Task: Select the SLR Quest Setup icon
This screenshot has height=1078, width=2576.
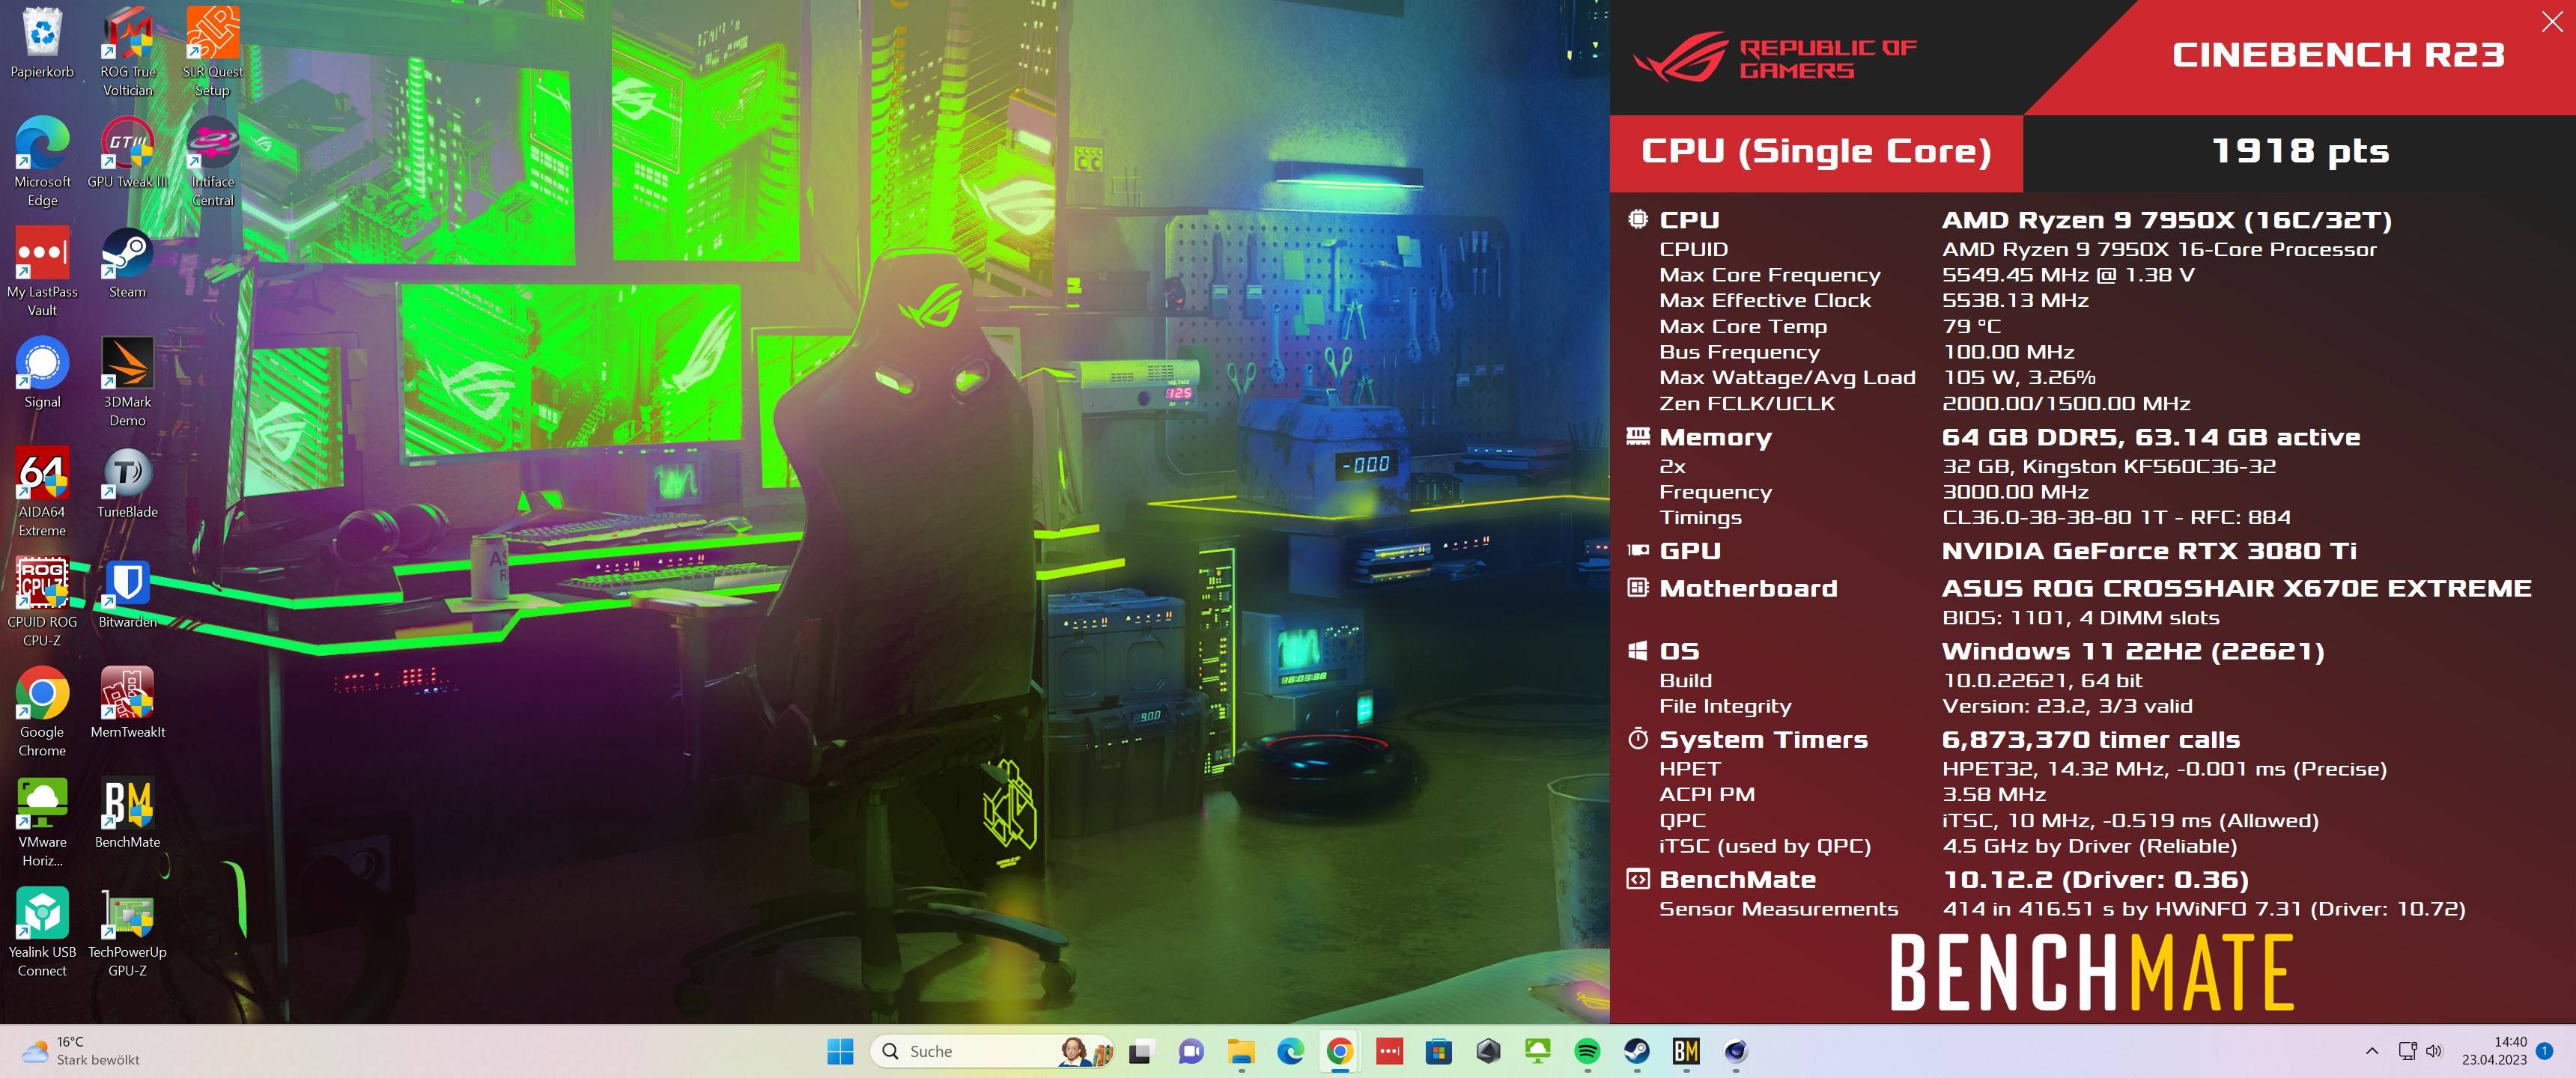Action: click(212, 52)
